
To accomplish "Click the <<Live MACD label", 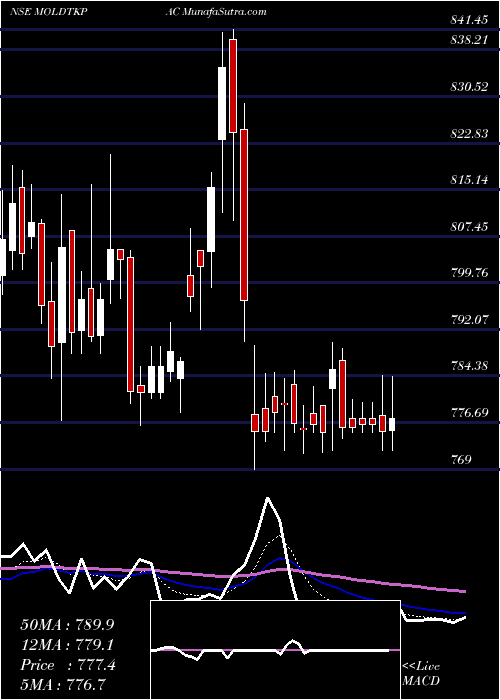I will [x=421, y=673].
